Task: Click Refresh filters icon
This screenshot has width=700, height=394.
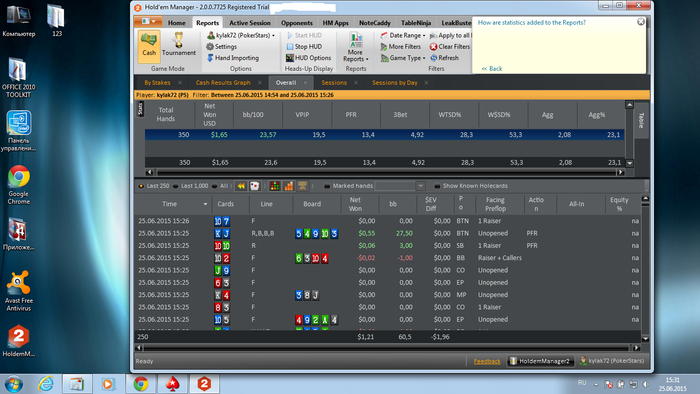Action: pyautogui.click(x=433, y=58)
